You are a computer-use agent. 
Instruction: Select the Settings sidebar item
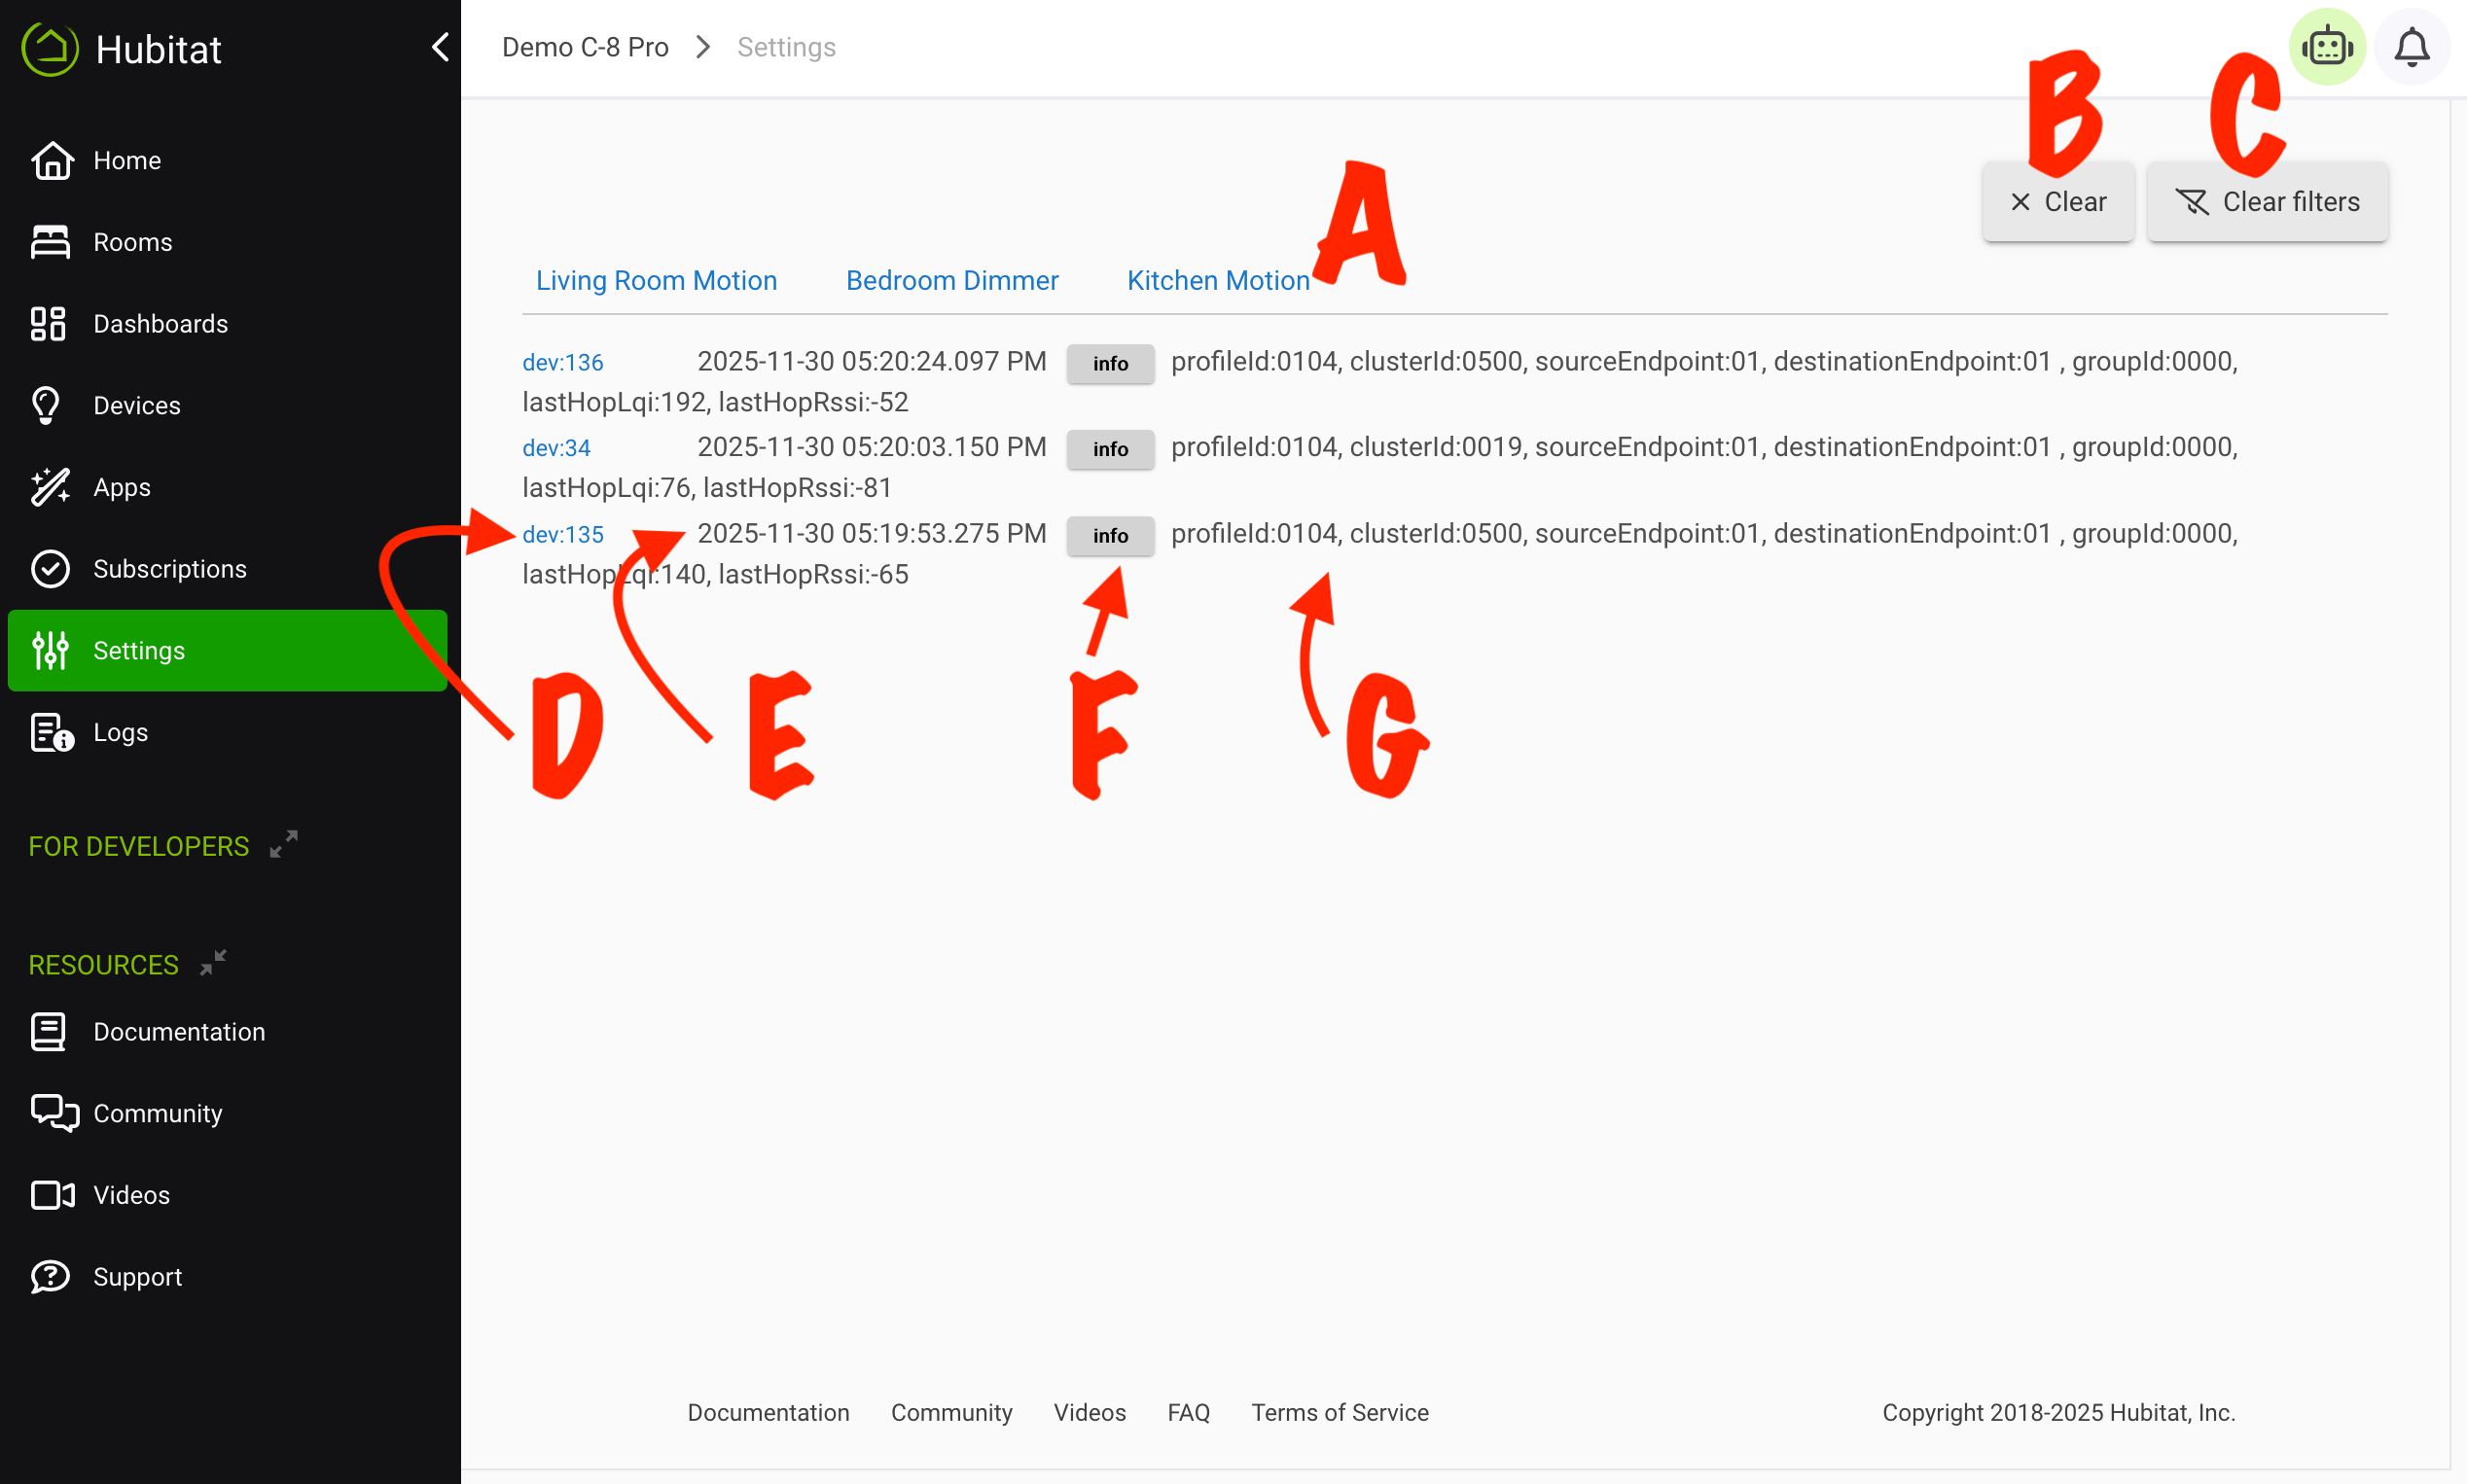(227, 650)
